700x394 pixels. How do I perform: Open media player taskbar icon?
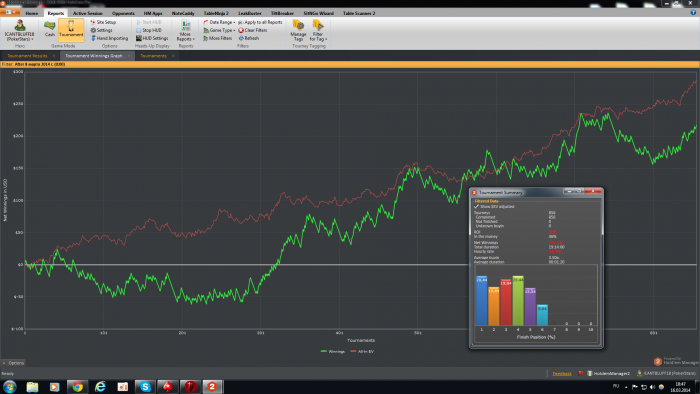[x=54, y=386]
